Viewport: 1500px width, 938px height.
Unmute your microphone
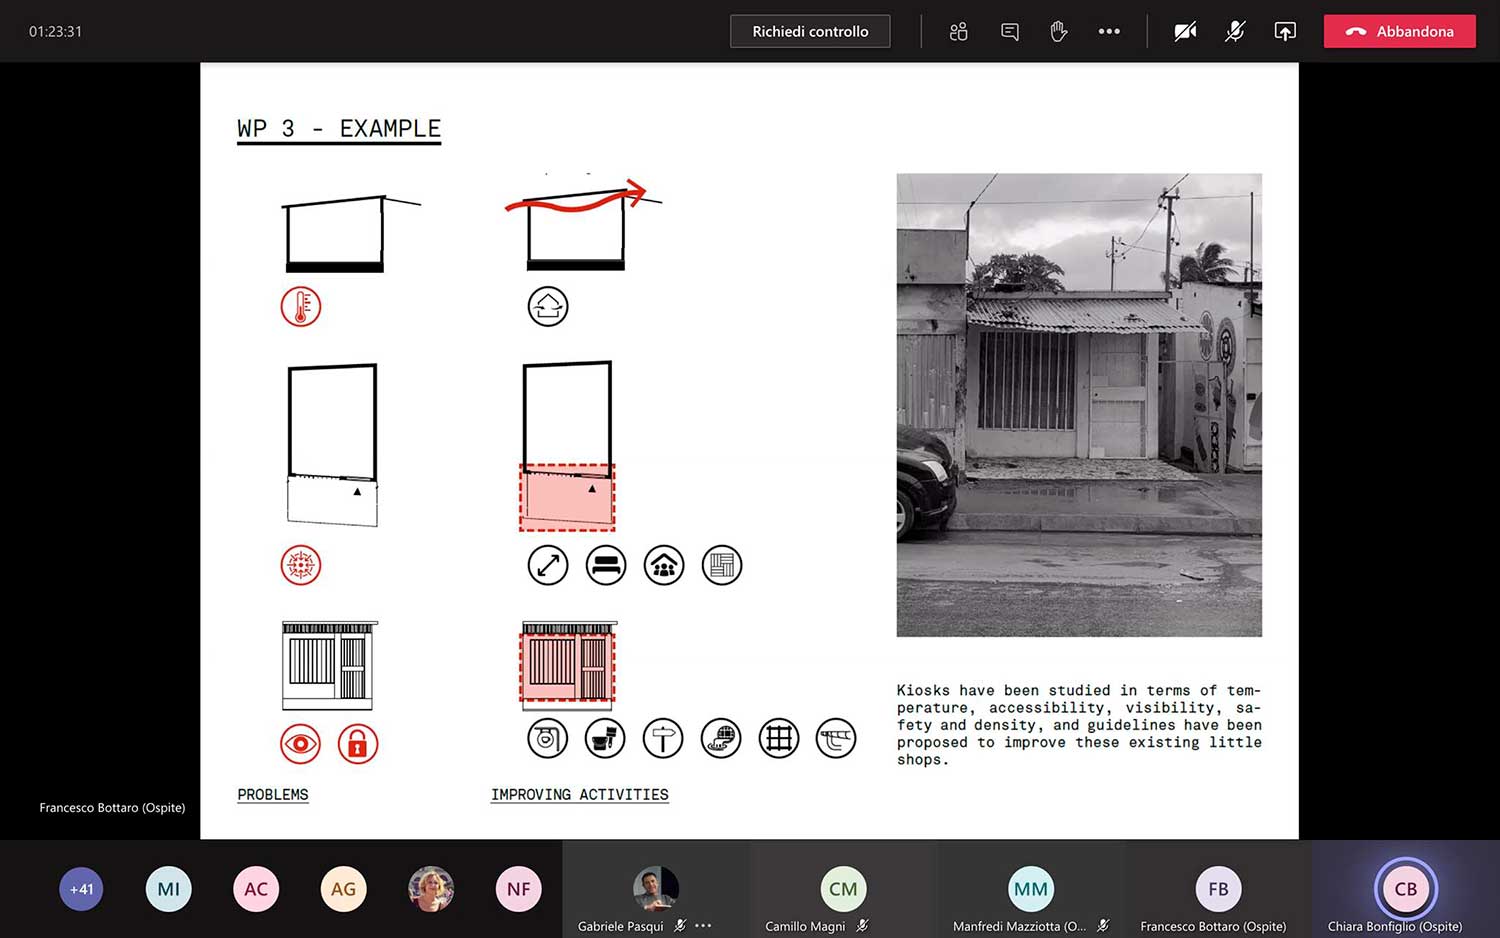(1235, 31)
